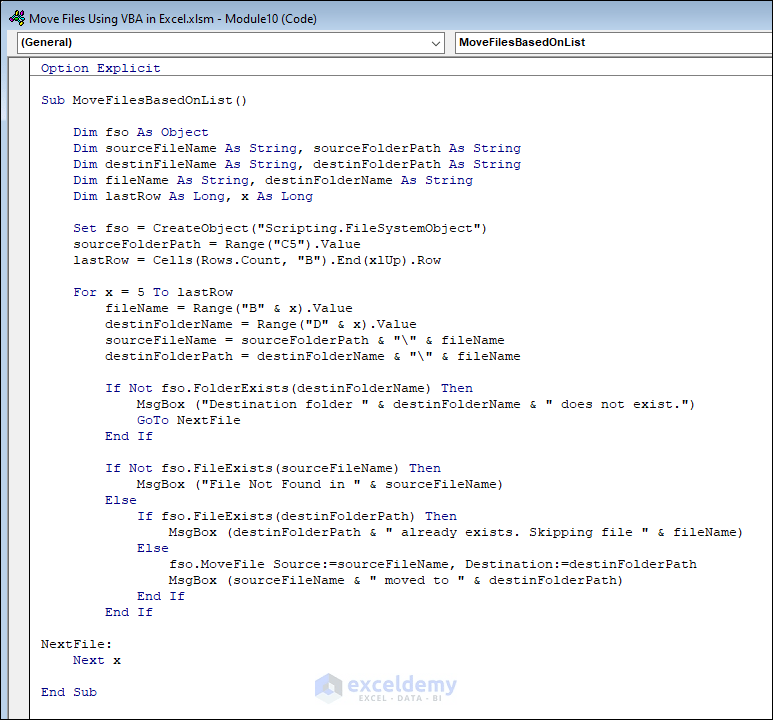
Task: Click the 'If Not fso.FileExists(sourceFileName)' line
Action: coord(273,468)
